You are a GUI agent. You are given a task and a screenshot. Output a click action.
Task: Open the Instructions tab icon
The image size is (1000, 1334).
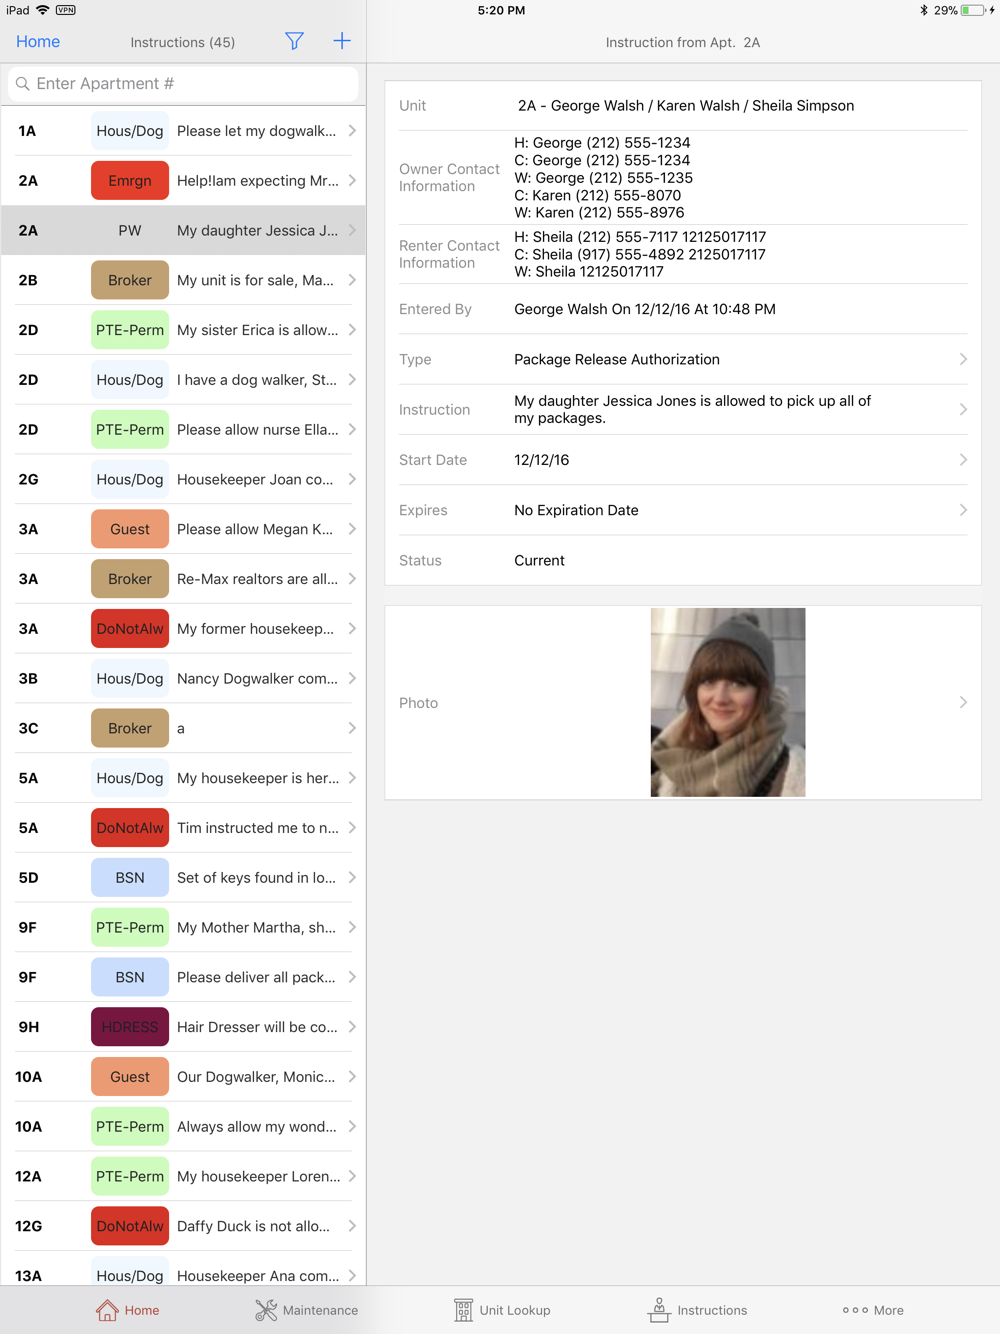click(659, 1310)
